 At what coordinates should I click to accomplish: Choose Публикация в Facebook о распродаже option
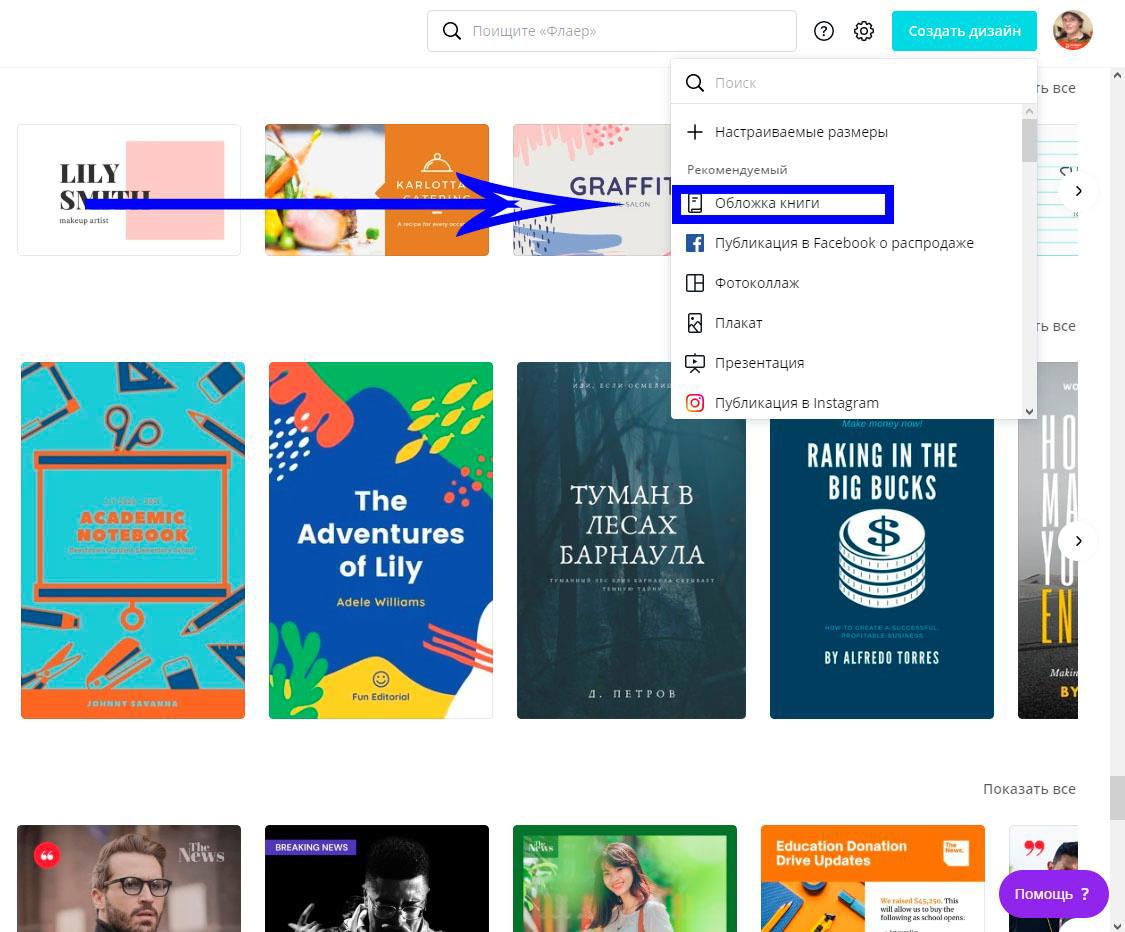click(x=843, y=243)
